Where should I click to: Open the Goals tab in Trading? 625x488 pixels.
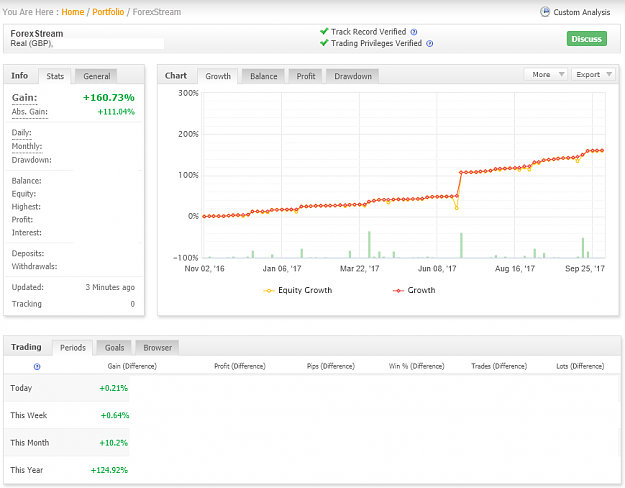114,348
